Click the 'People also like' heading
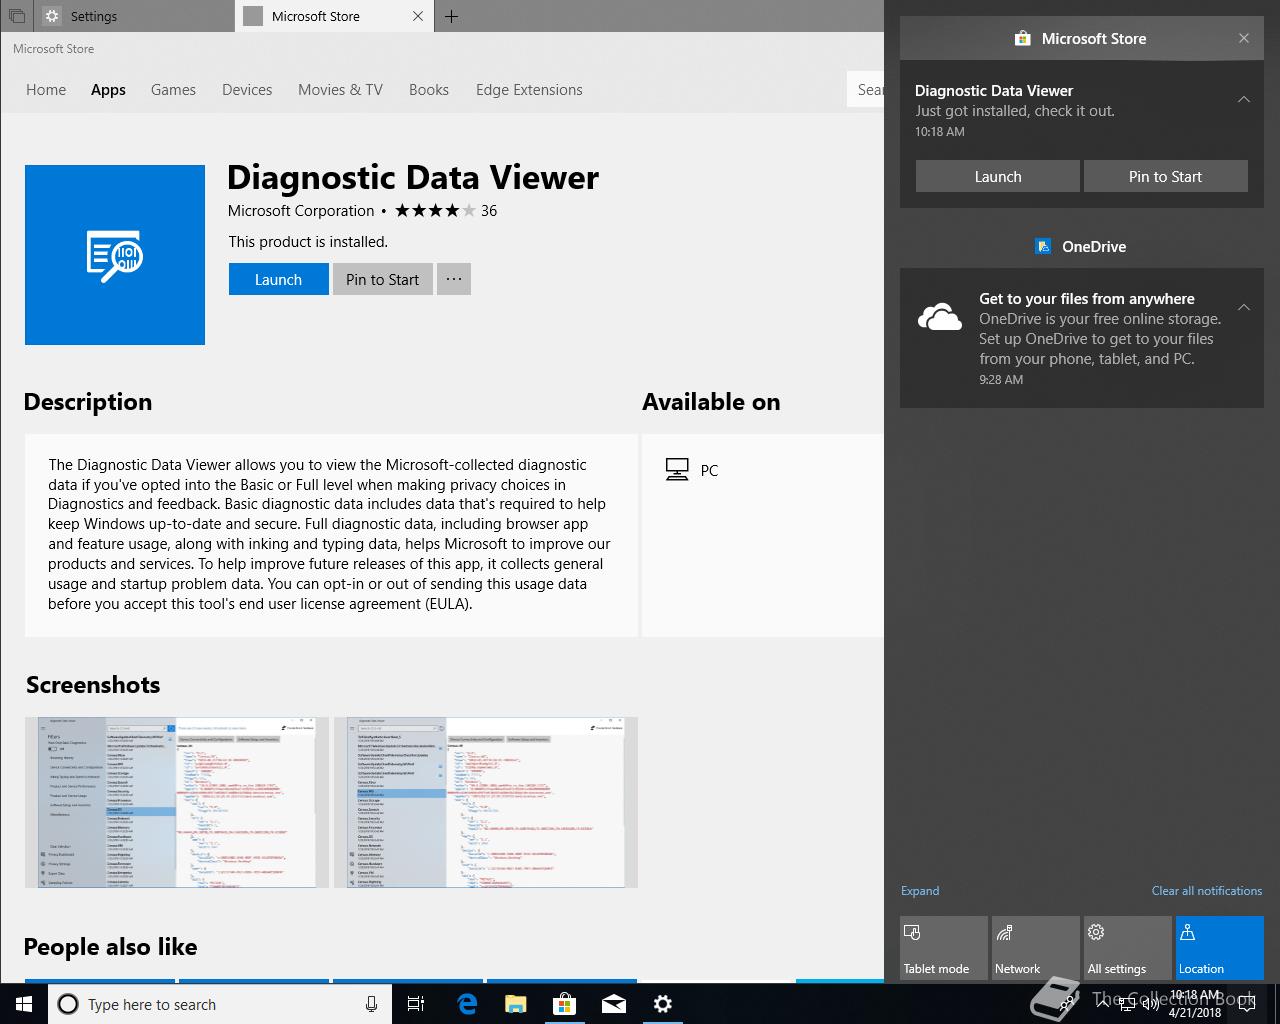The width and height of the screenshot is (1280, 1024). [110, 947]
